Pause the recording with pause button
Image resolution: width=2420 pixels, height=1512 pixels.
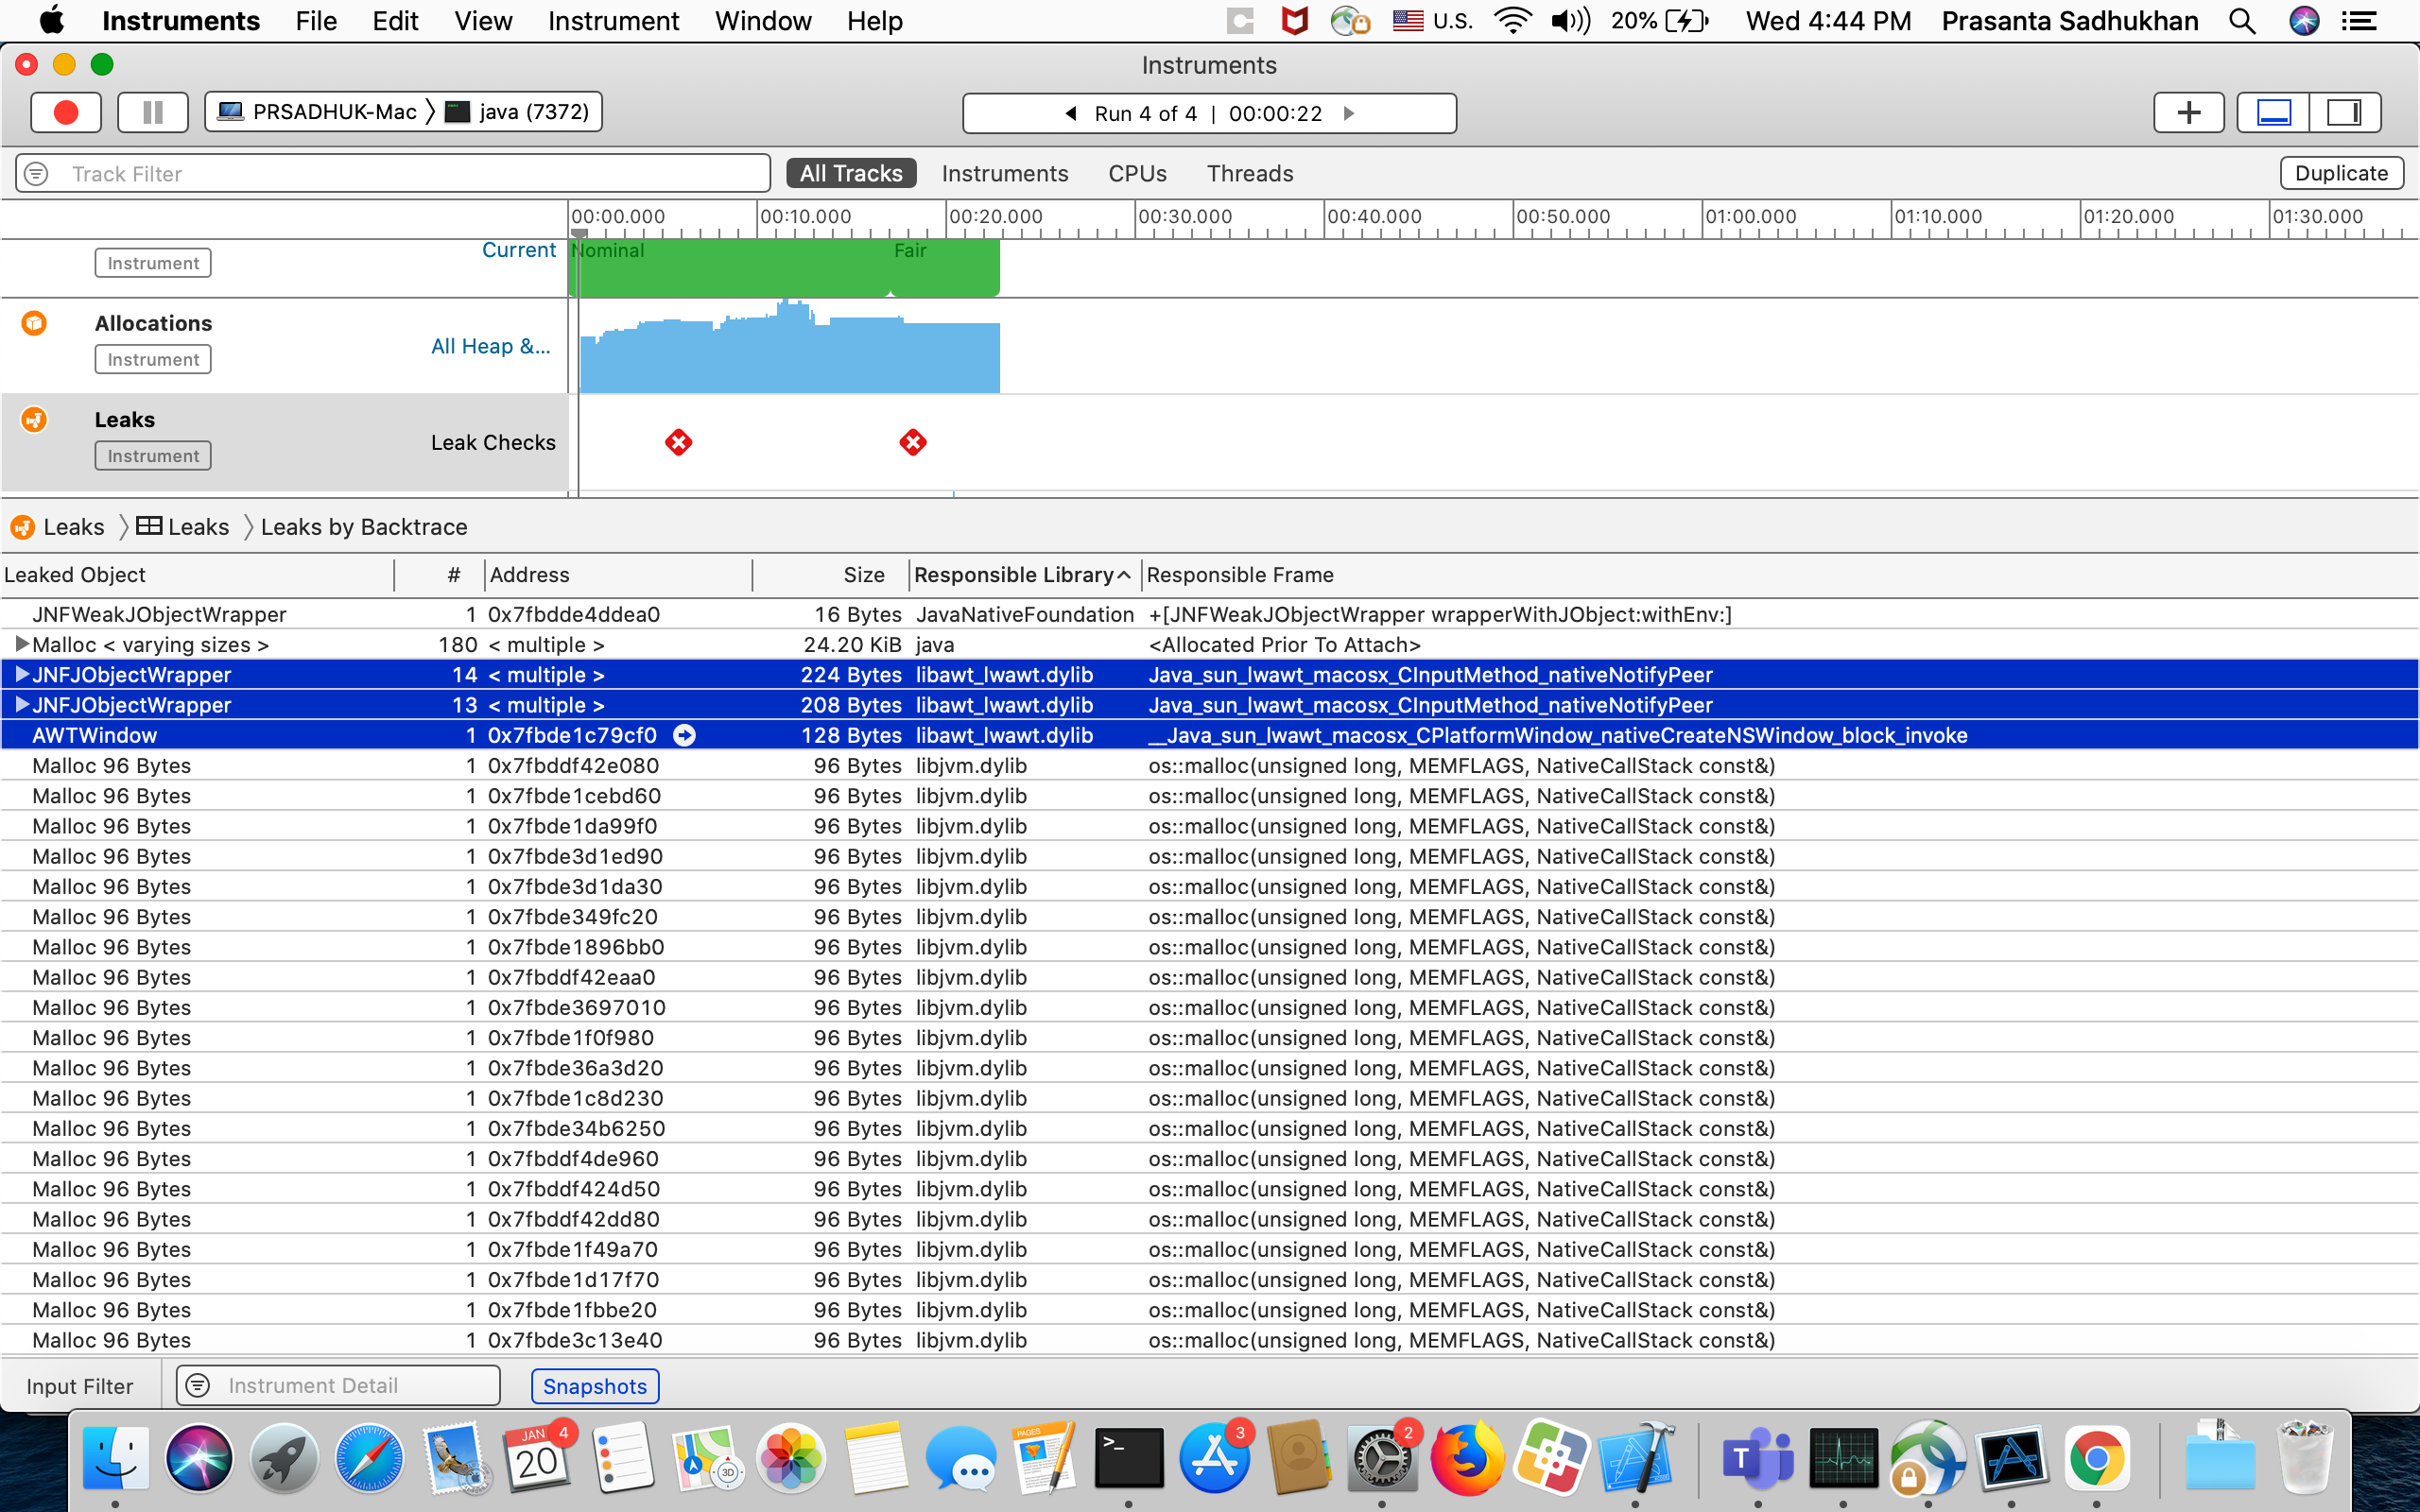153,112
